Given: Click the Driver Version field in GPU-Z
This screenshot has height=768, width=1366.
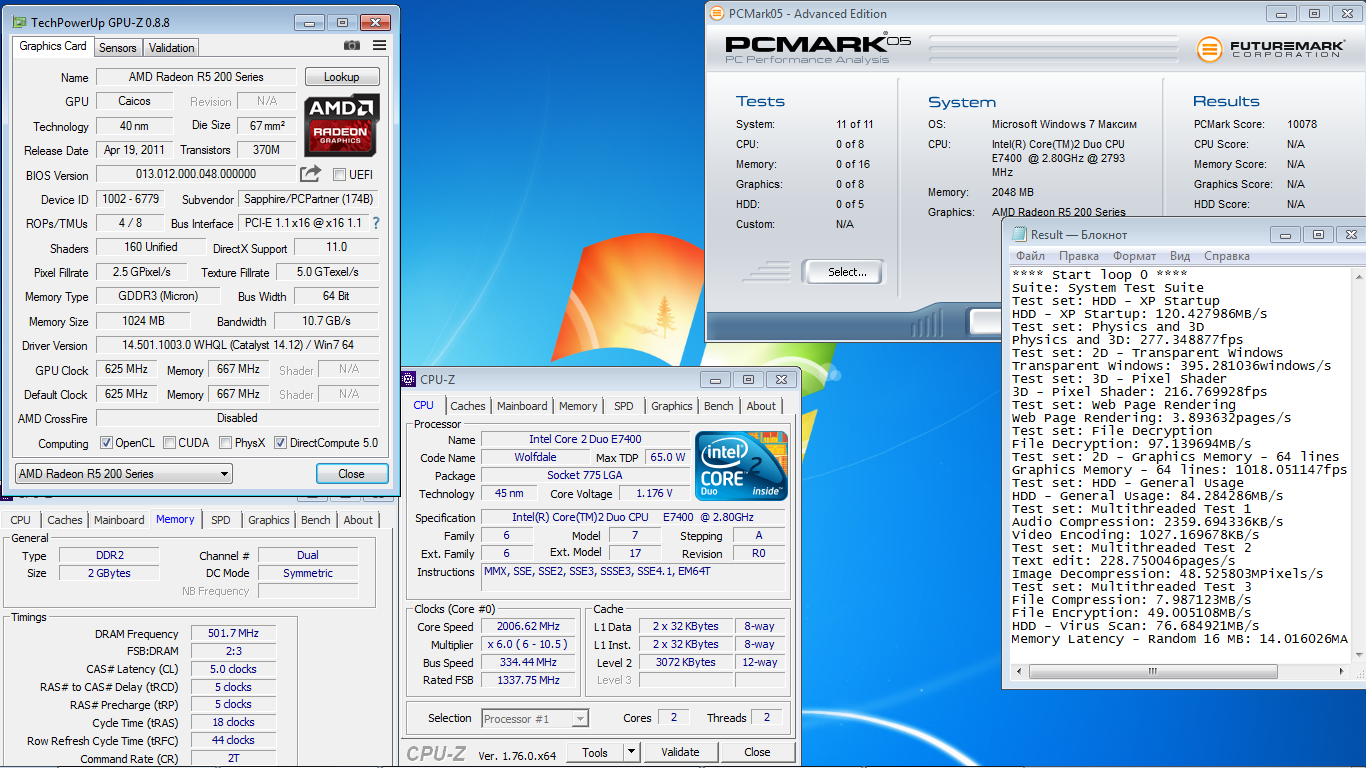Looking at the screenshot, I should click(x=237, y=345).
